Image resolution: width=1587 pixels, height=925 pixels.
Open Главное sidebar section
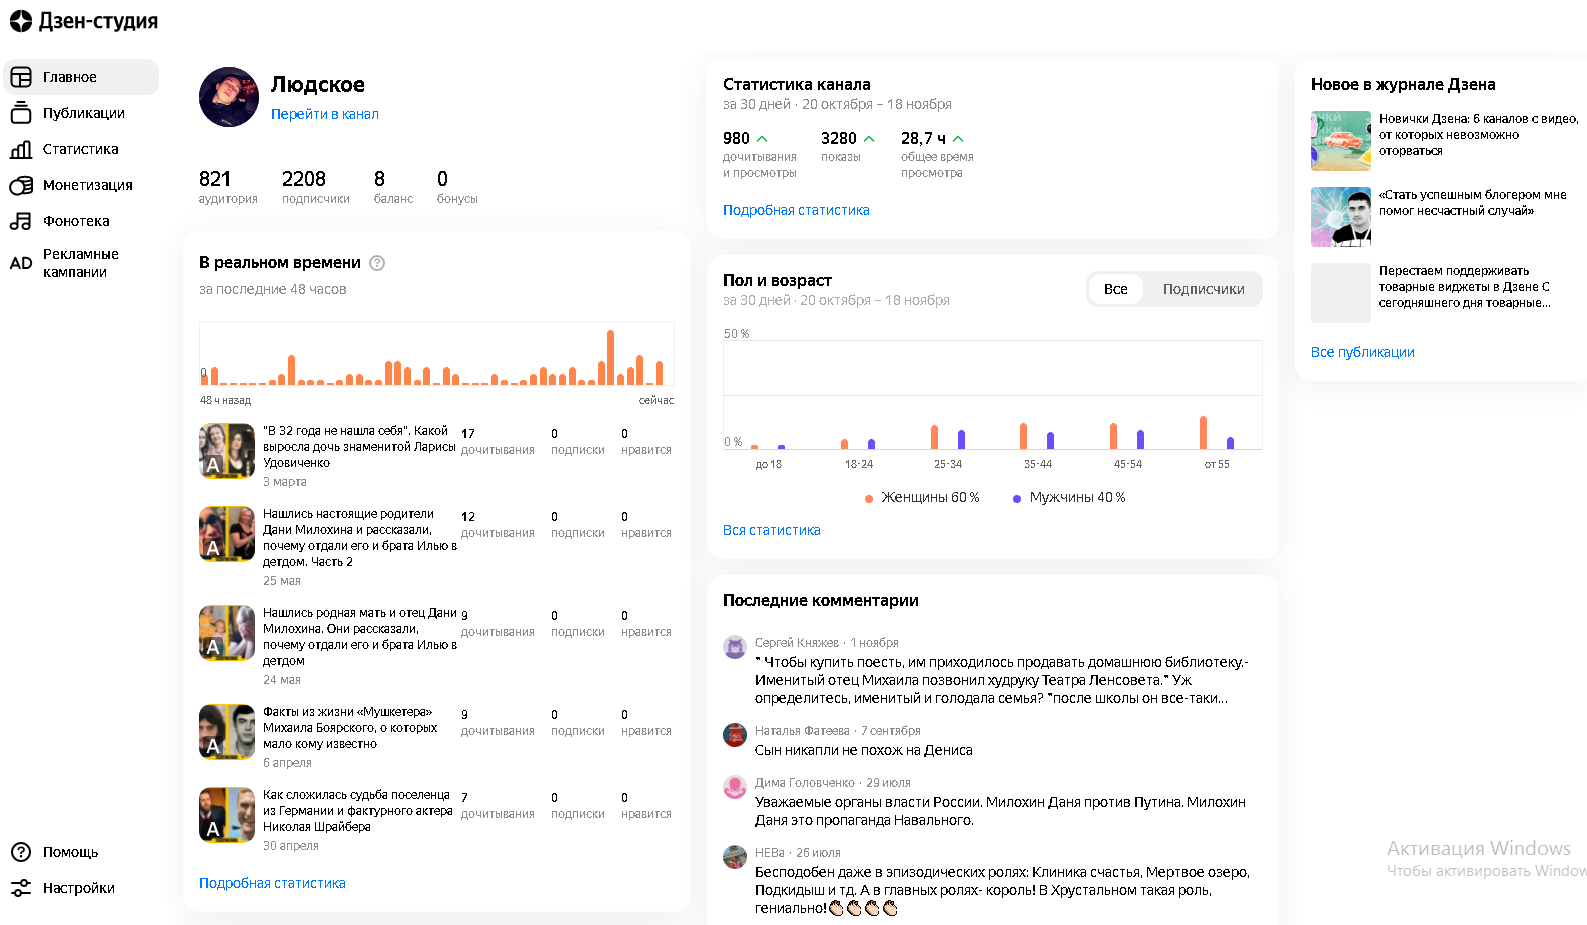pyautogui.click(x=81, y=77)
